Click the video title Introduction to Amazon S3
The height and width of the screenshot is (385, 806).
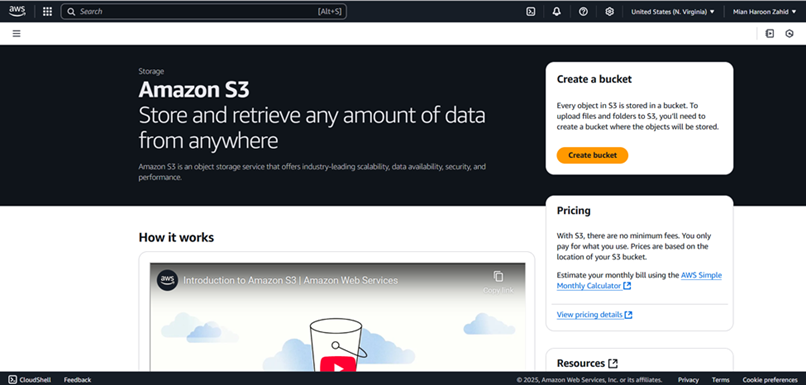point(290,280)
